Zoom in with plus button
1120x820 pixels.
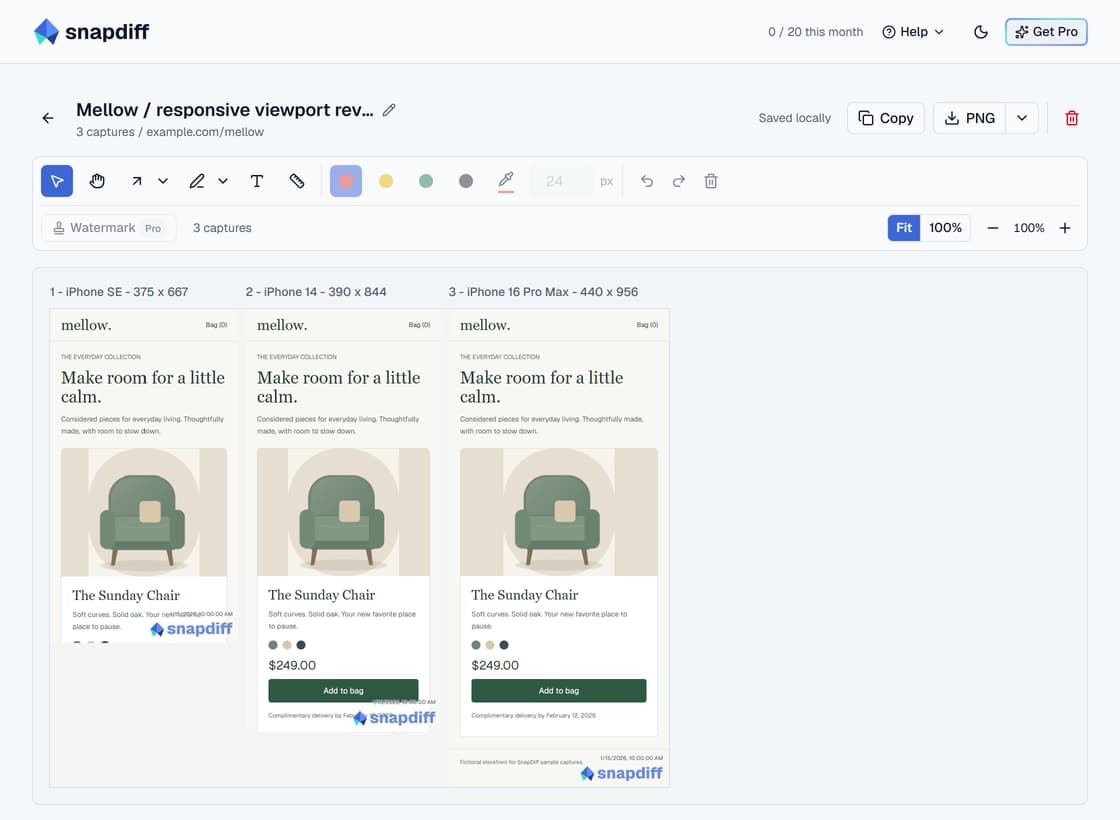(x=1065, y=228)
